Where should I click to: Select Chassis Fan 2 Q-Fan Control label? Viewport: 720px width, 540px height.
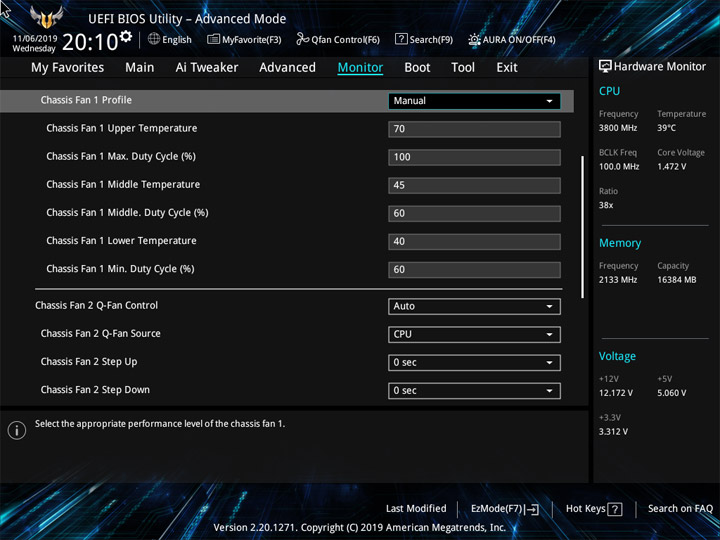[96, 305]
